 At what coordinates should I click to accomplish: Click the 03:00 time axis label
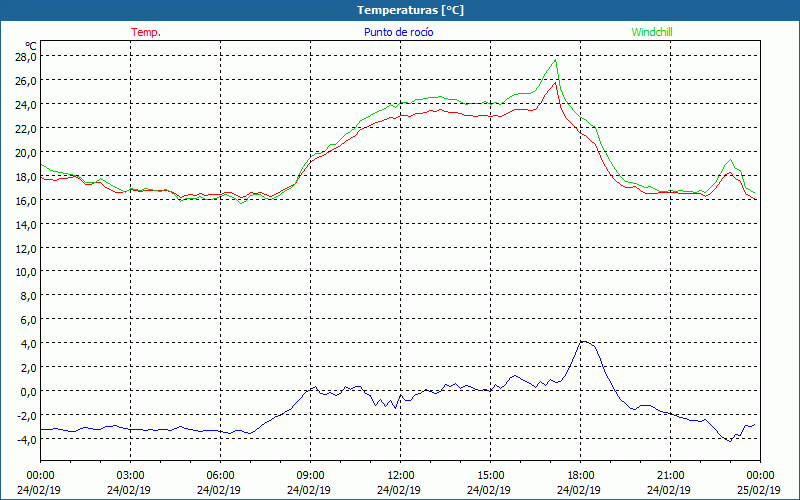tap(131, 476)
